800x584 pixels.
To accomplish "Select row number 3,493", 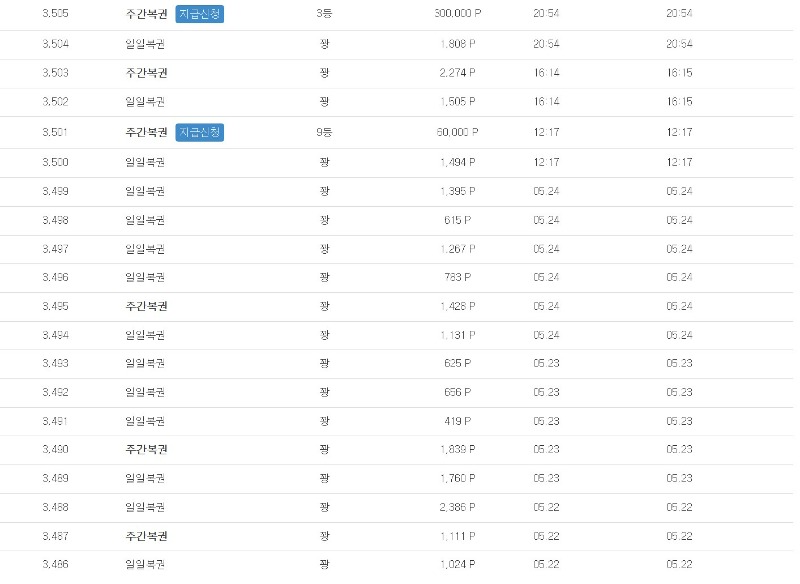I will pyautogui.click(x=55, y=364).
